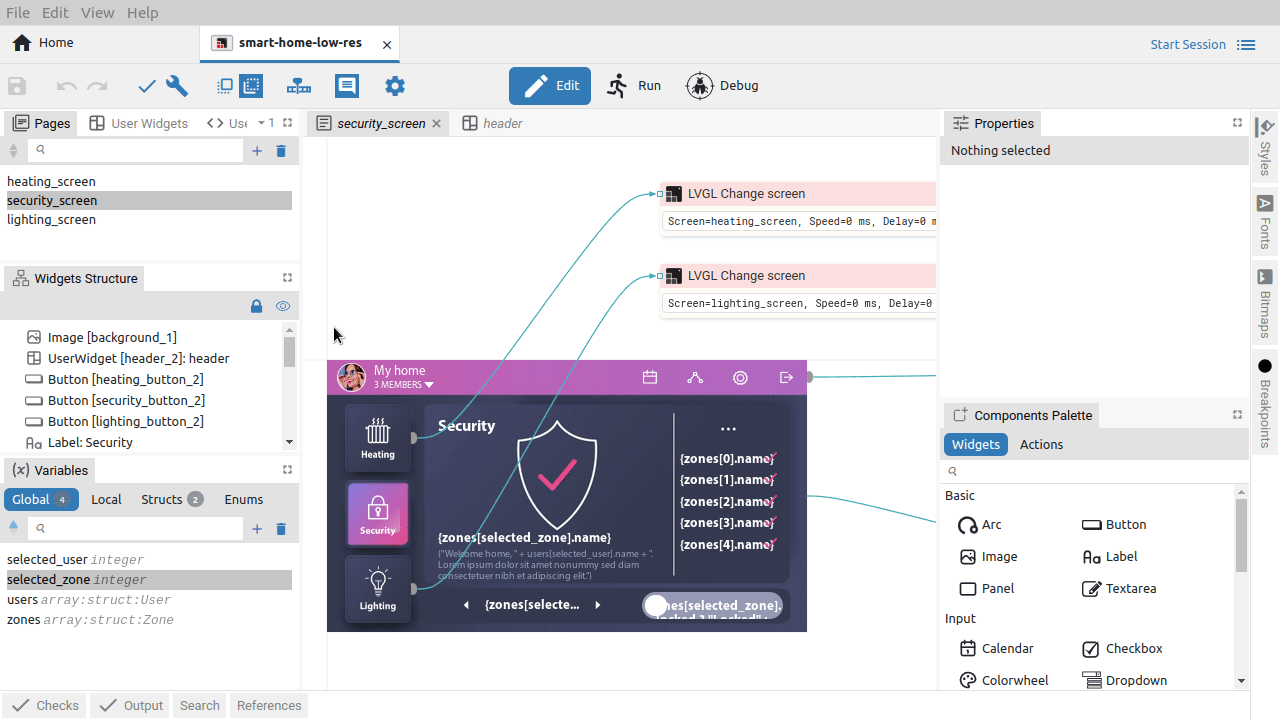Click the Save disk icon in toolbar
Viewport: 1280px width, 720px height.
tap(17, 86)
